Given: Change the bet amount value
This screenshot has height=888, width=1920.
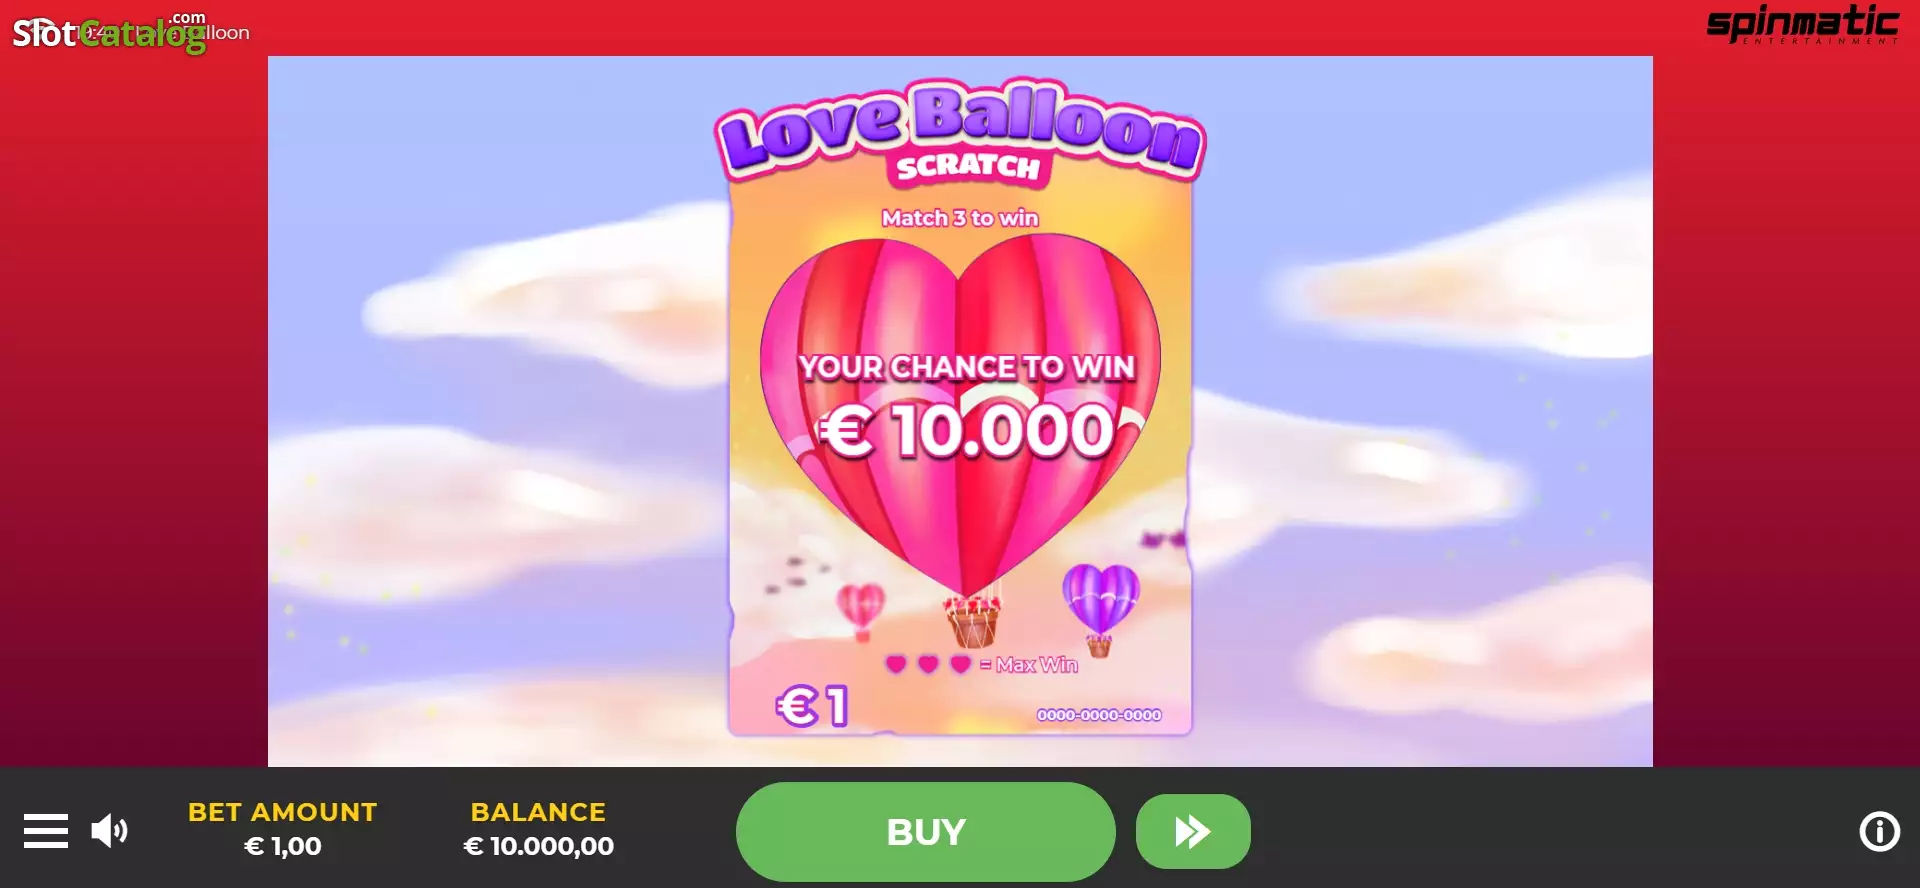Looking at the screenshot, I should point(283,846).
